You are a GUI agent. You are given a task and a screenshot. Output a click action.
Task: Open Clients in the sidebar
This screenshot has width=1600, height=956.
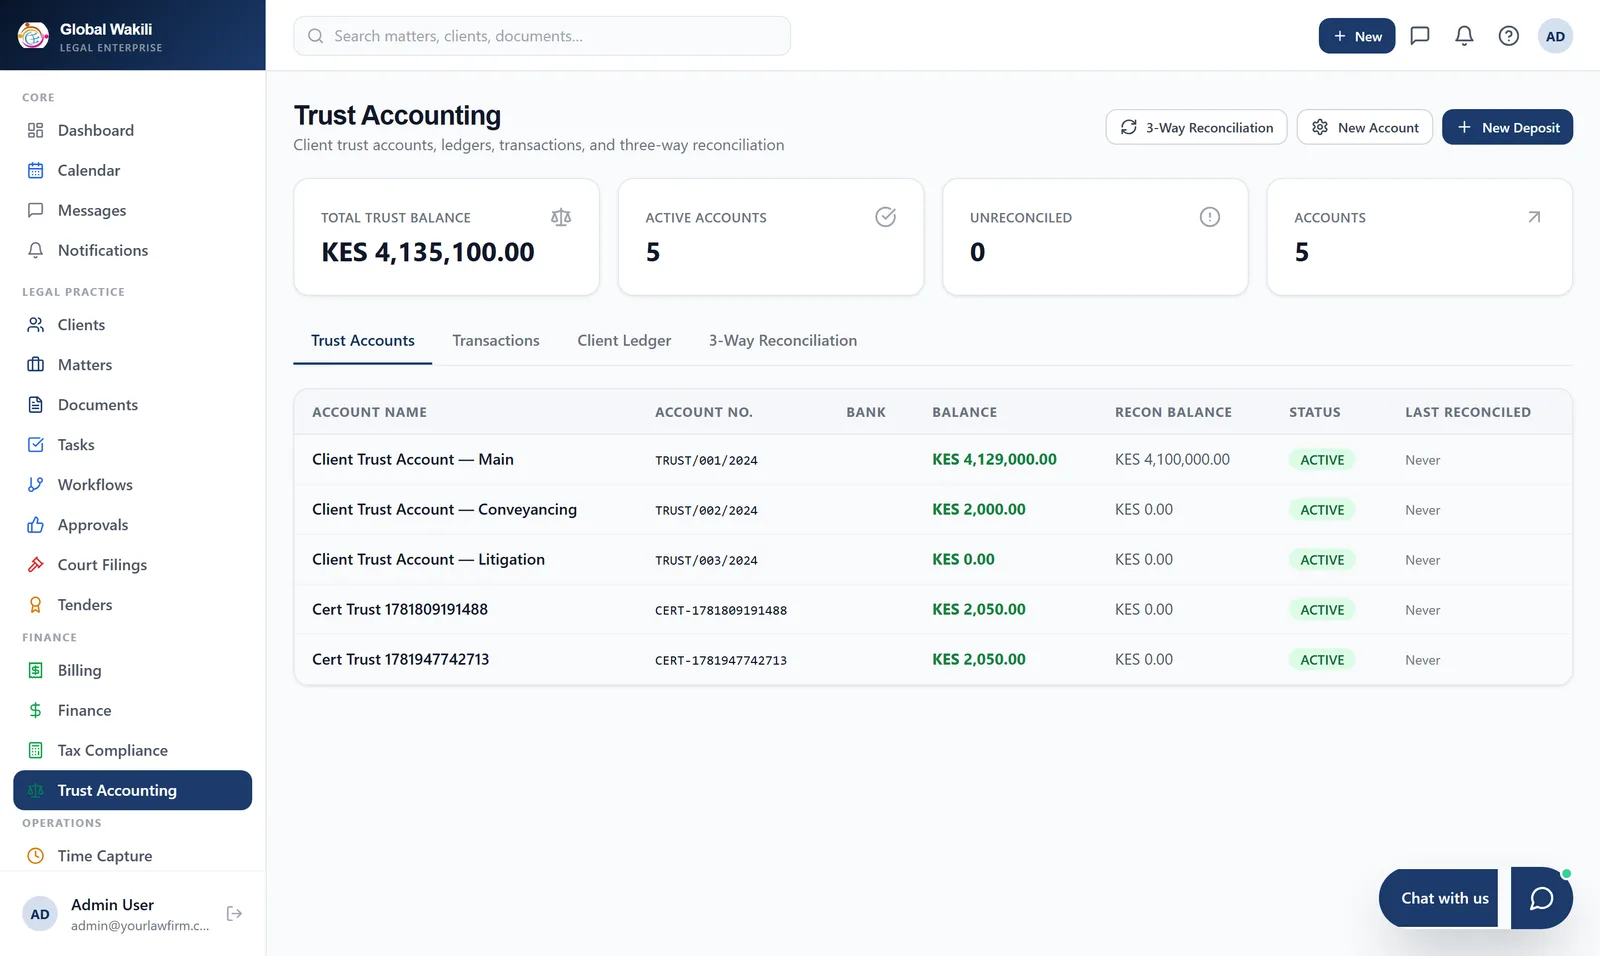[x=132, y=325]
